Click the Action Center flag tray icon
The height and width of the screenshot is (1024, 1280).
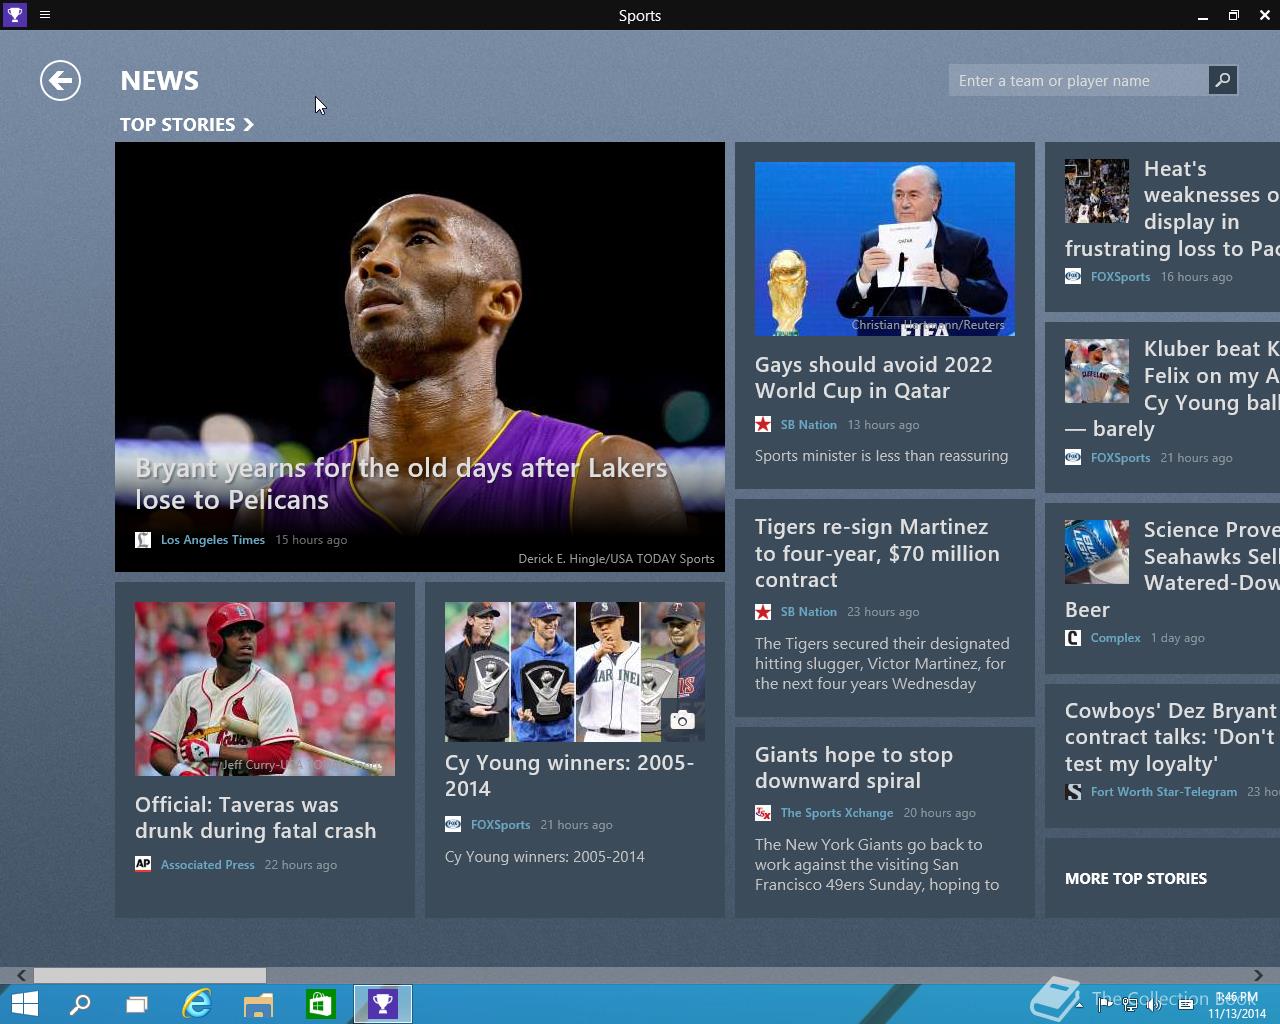(1105, 1004)
